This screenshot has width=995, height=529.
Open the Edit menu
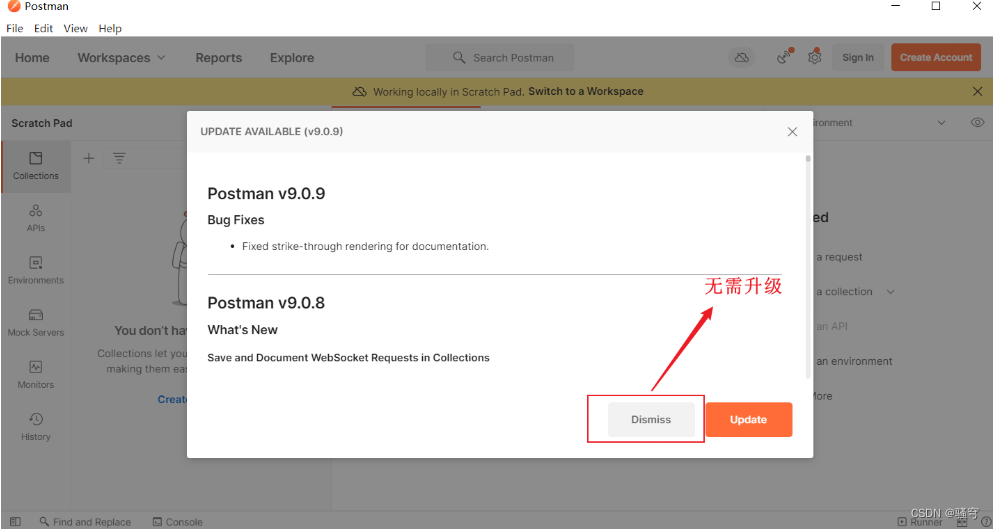click(43, 29)
